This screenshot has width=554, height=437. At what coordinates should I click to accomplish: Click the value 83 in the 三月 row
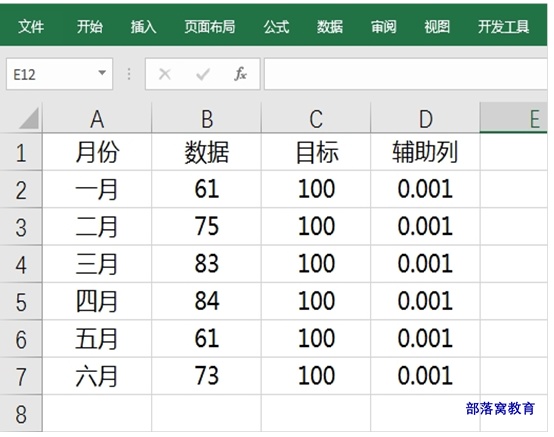coord(207,264)
